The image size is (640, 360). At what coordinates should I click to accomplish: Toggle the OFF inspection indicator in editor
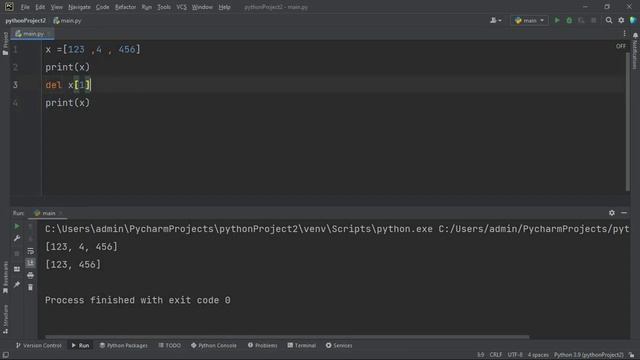[x=620, y=46]
